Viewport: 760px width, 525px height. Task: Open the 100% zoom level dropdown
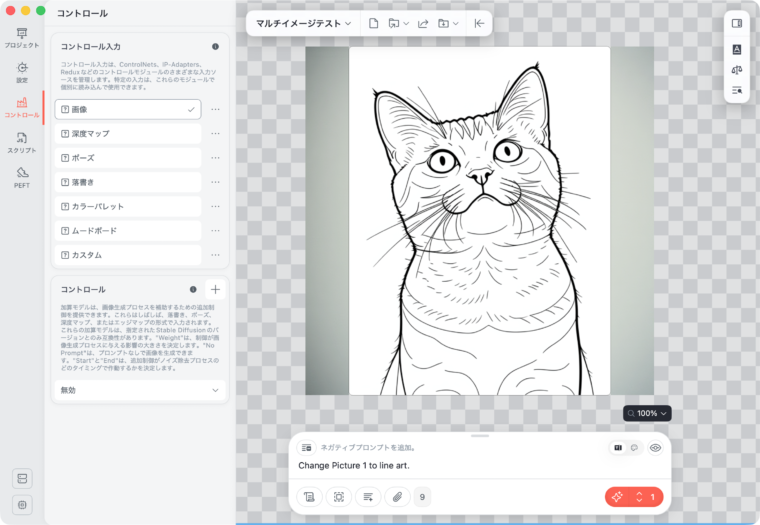(646, 413)
